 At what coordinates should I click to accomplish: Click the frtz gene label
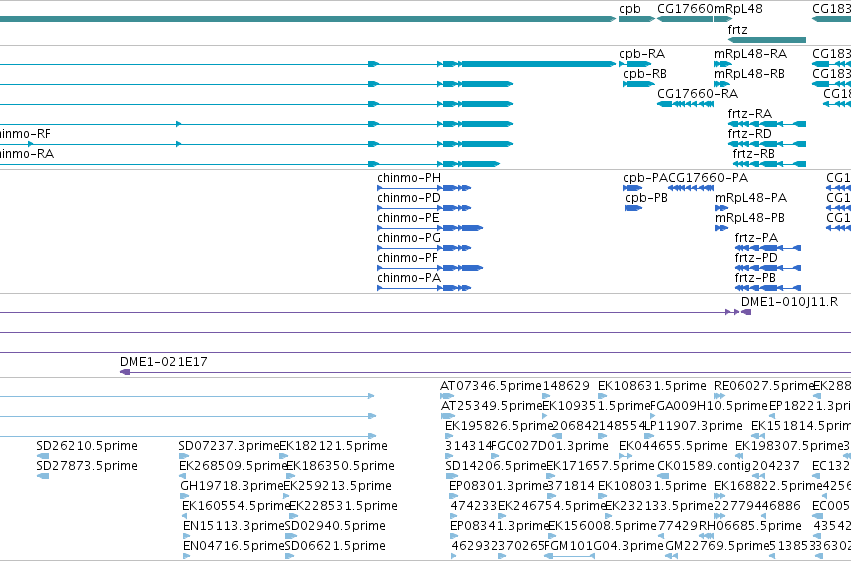coord(738,30)
